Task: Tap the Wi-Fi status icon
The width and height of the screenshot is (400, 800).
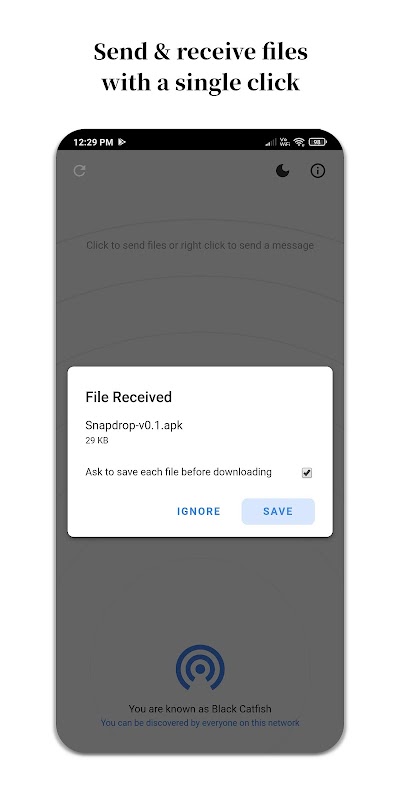Action: pyautogui.click(x=299, y=142)
